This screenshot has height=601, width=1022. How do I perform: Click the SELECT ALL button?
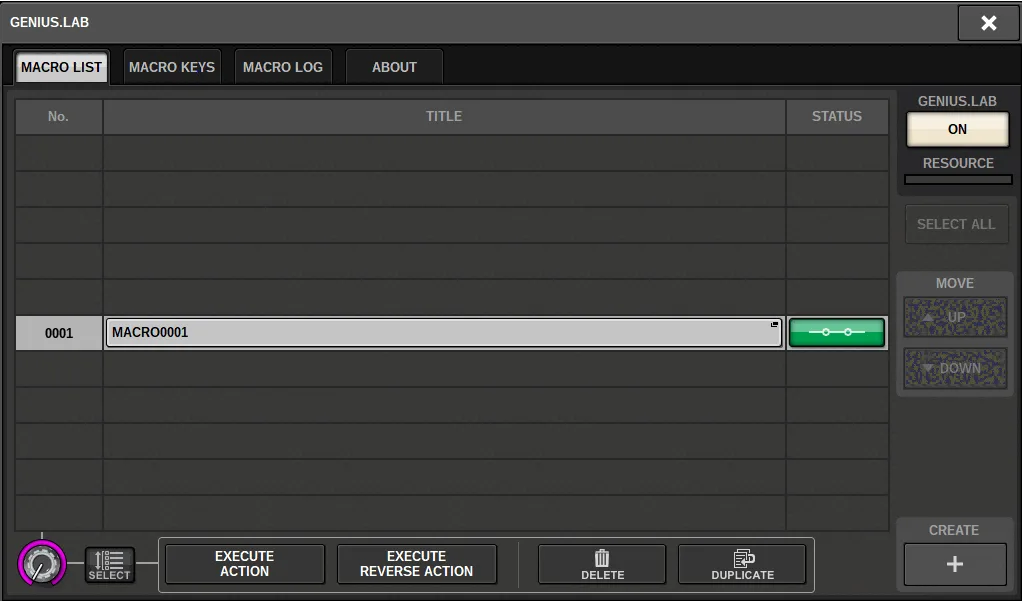pos(956,224)
